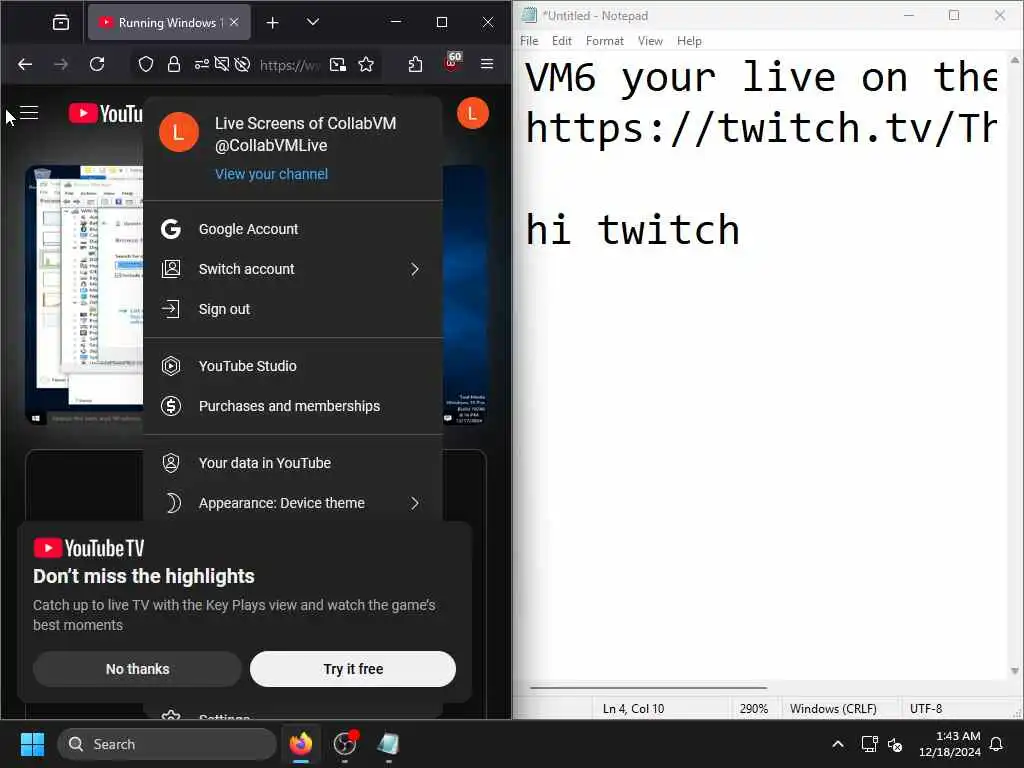Select the Running Windows YouTube tab

[x=168, y=22]
